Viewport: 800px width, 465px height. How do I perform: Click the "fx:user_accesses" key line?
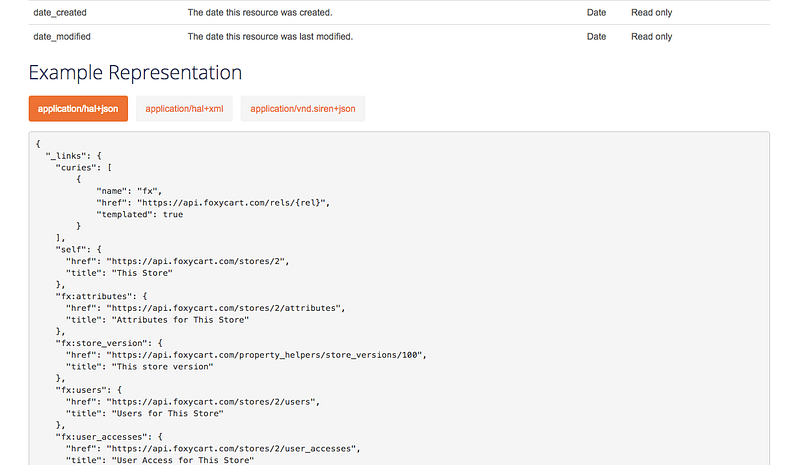tap(109, 437)
